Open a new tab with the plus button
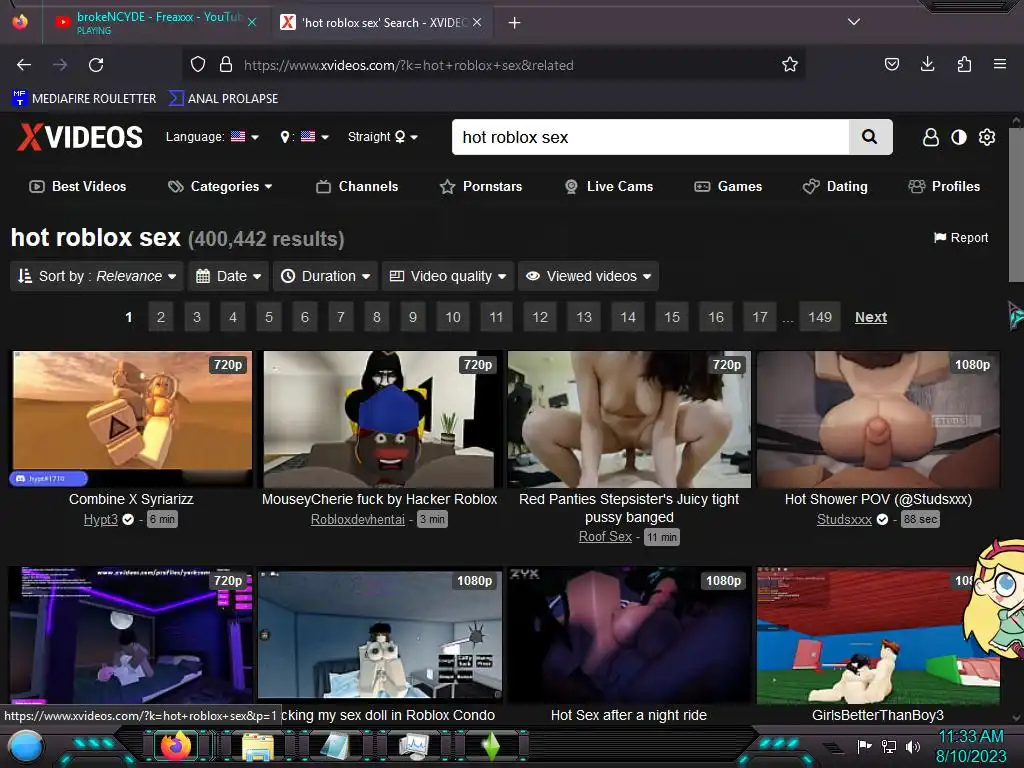Image resolution: width=1024 pixels, height=768 pixels. [x=515, y=23]
